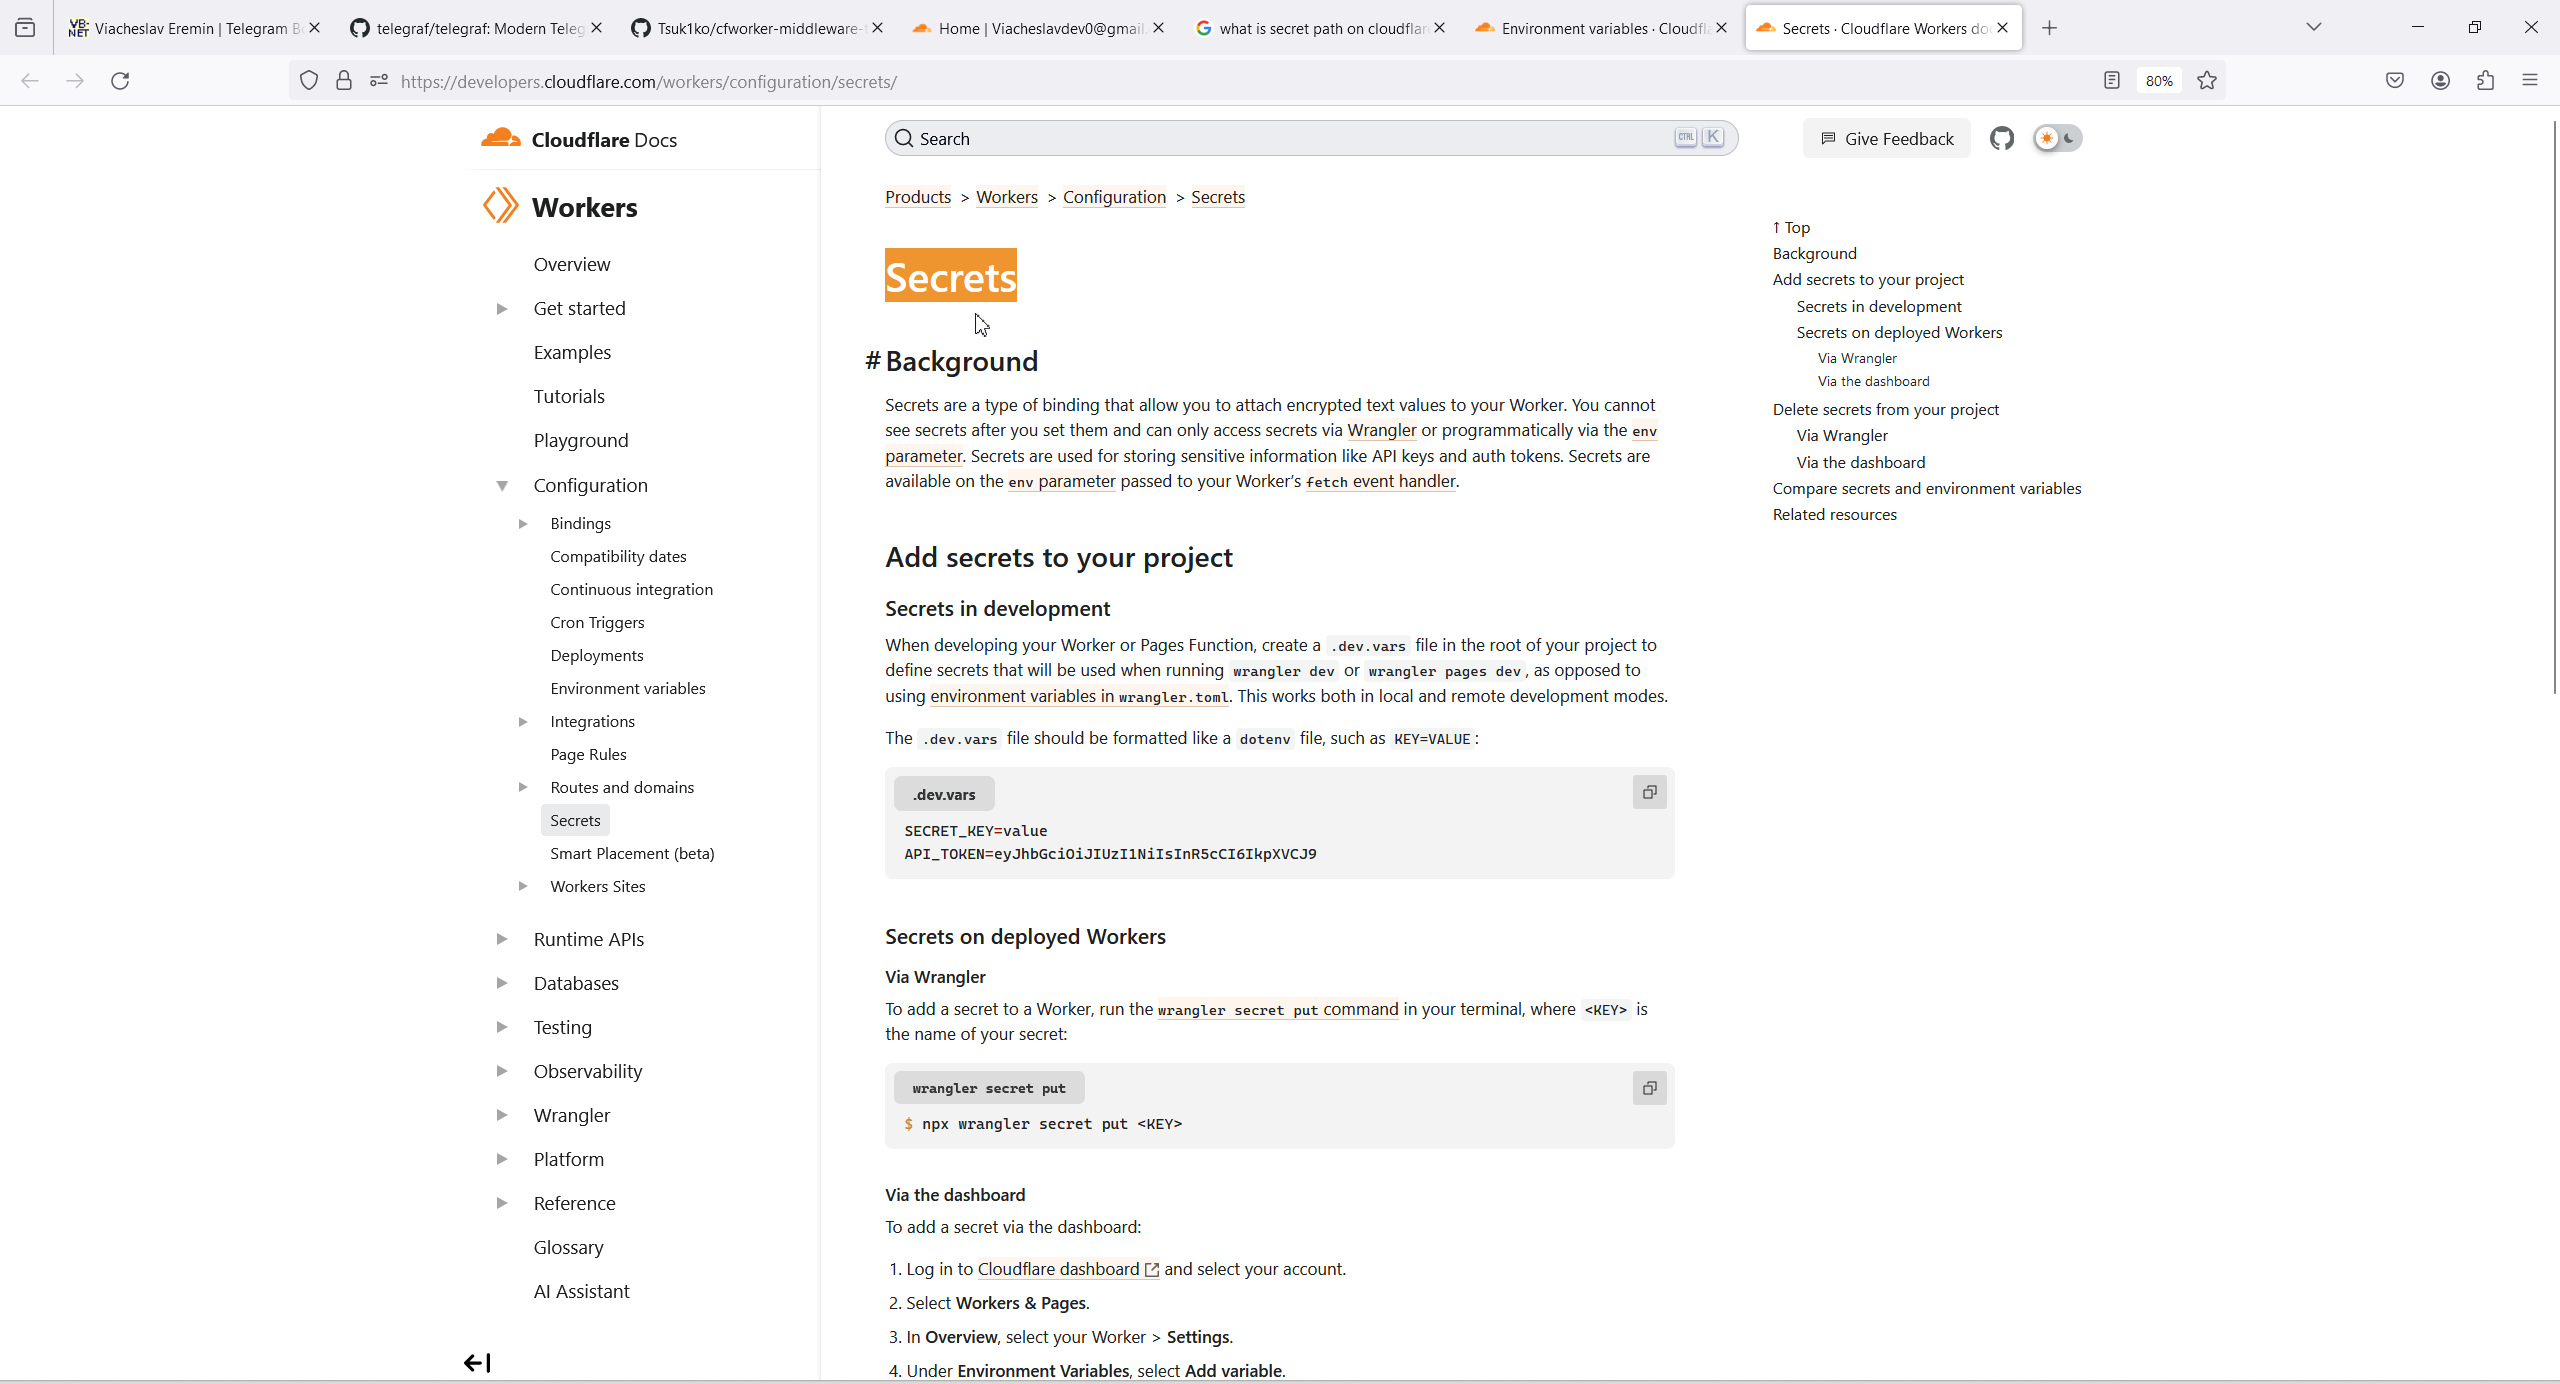
Task: Open the list all tabs dropdown
Action: coord(2313,28)
